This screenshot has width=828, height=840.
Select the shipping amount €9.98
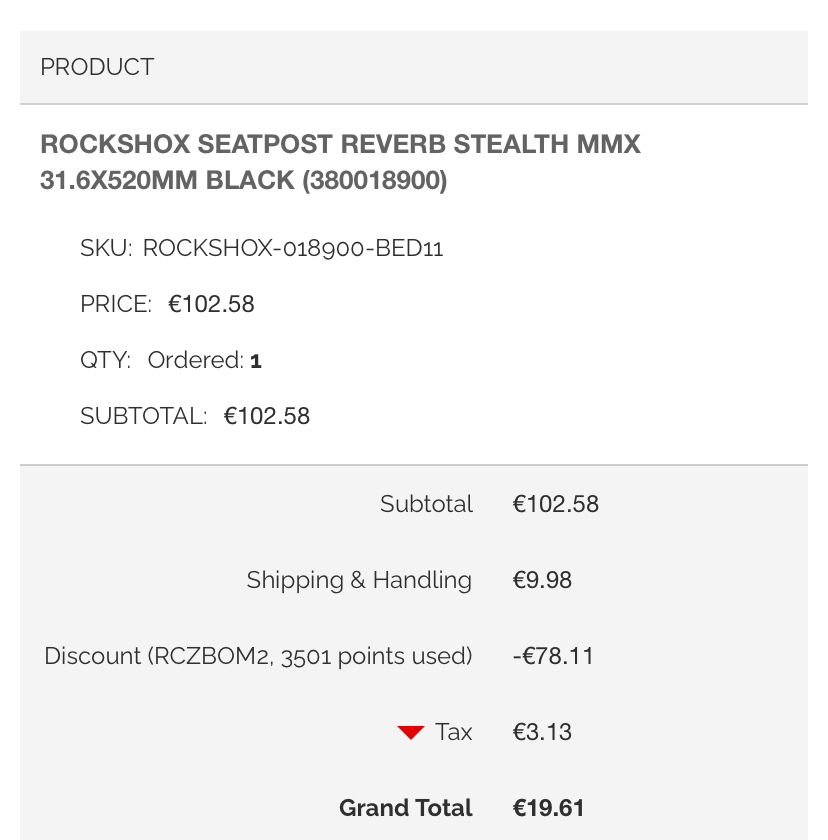pos(542,580)
